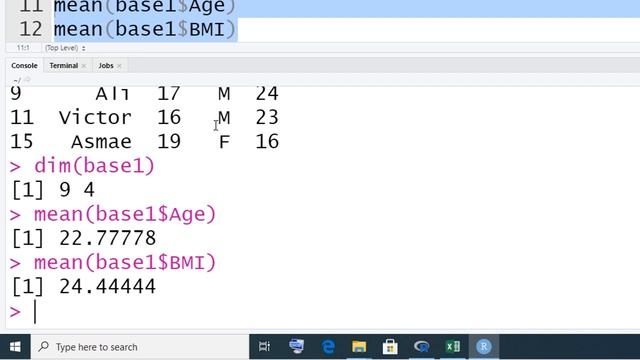Click editor line mean(base1$BMI)
The width and height of the screenshot is (640, 360).
(x=145, y=29)
